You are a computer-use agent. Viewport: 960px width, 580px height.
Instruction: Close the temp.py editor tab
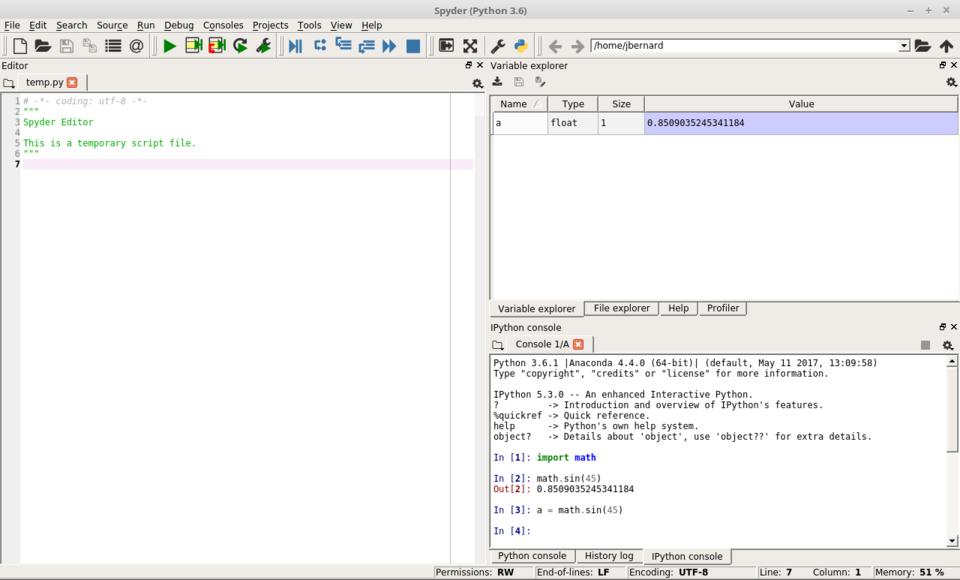coord(72,82)
